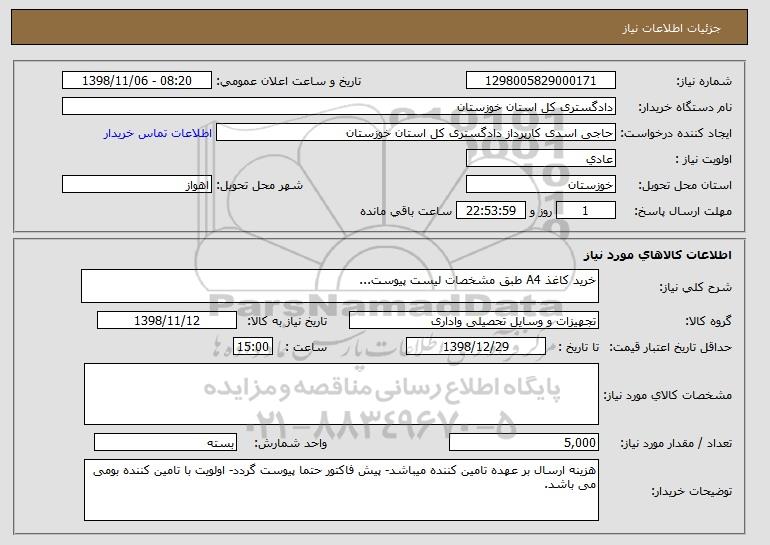Click the delivery city field اهواز

pos(137,185)
